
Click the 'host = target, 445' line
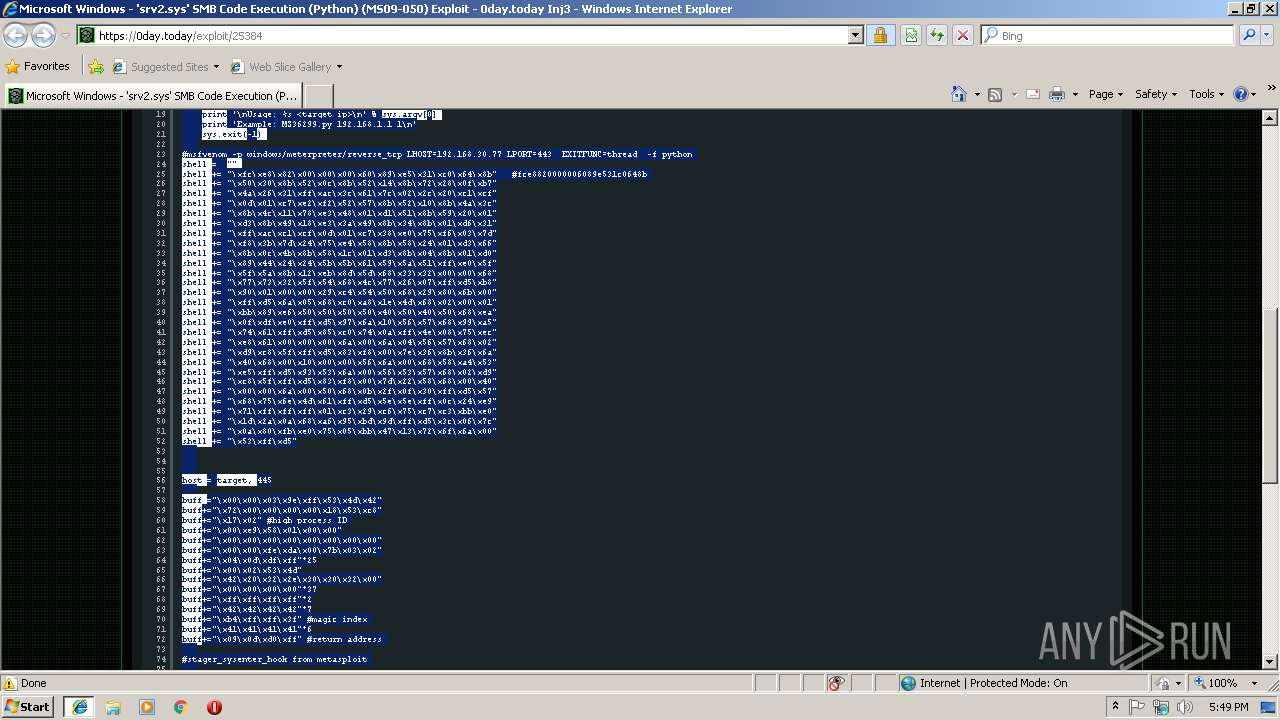[x=227, y=481]
